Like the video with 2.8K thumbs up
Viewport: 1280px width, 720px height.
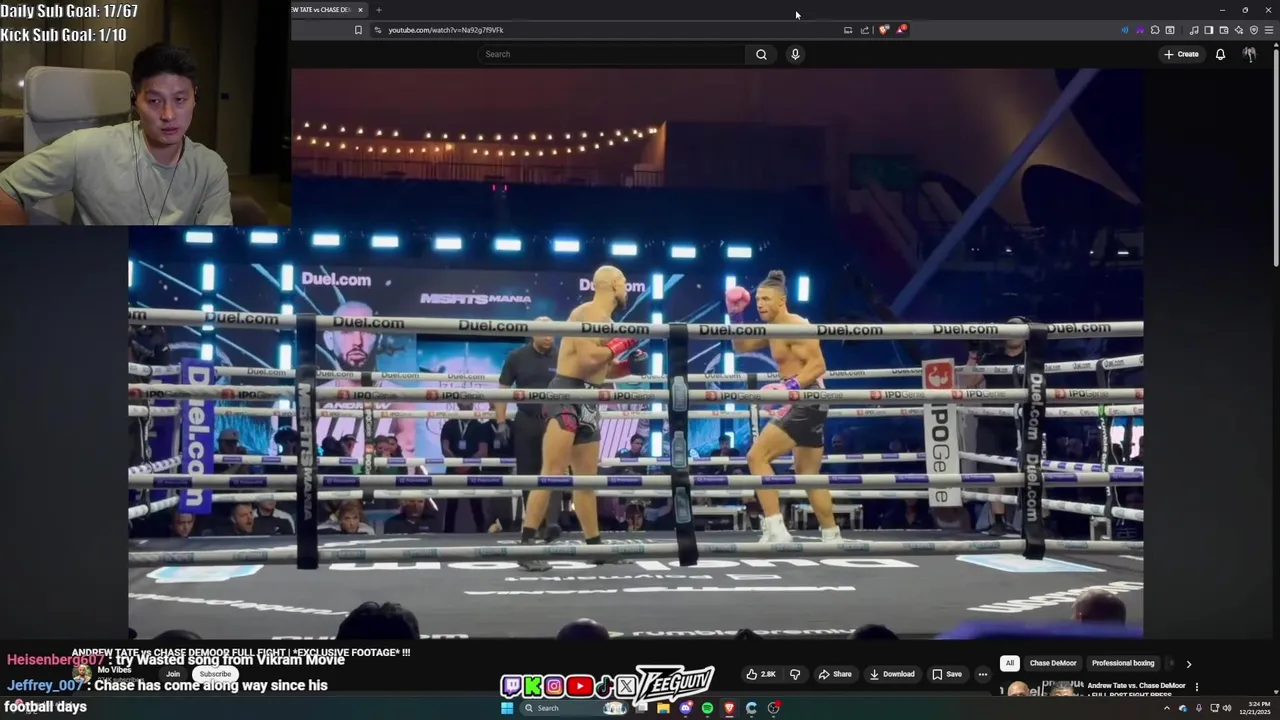tap(761, 674)
